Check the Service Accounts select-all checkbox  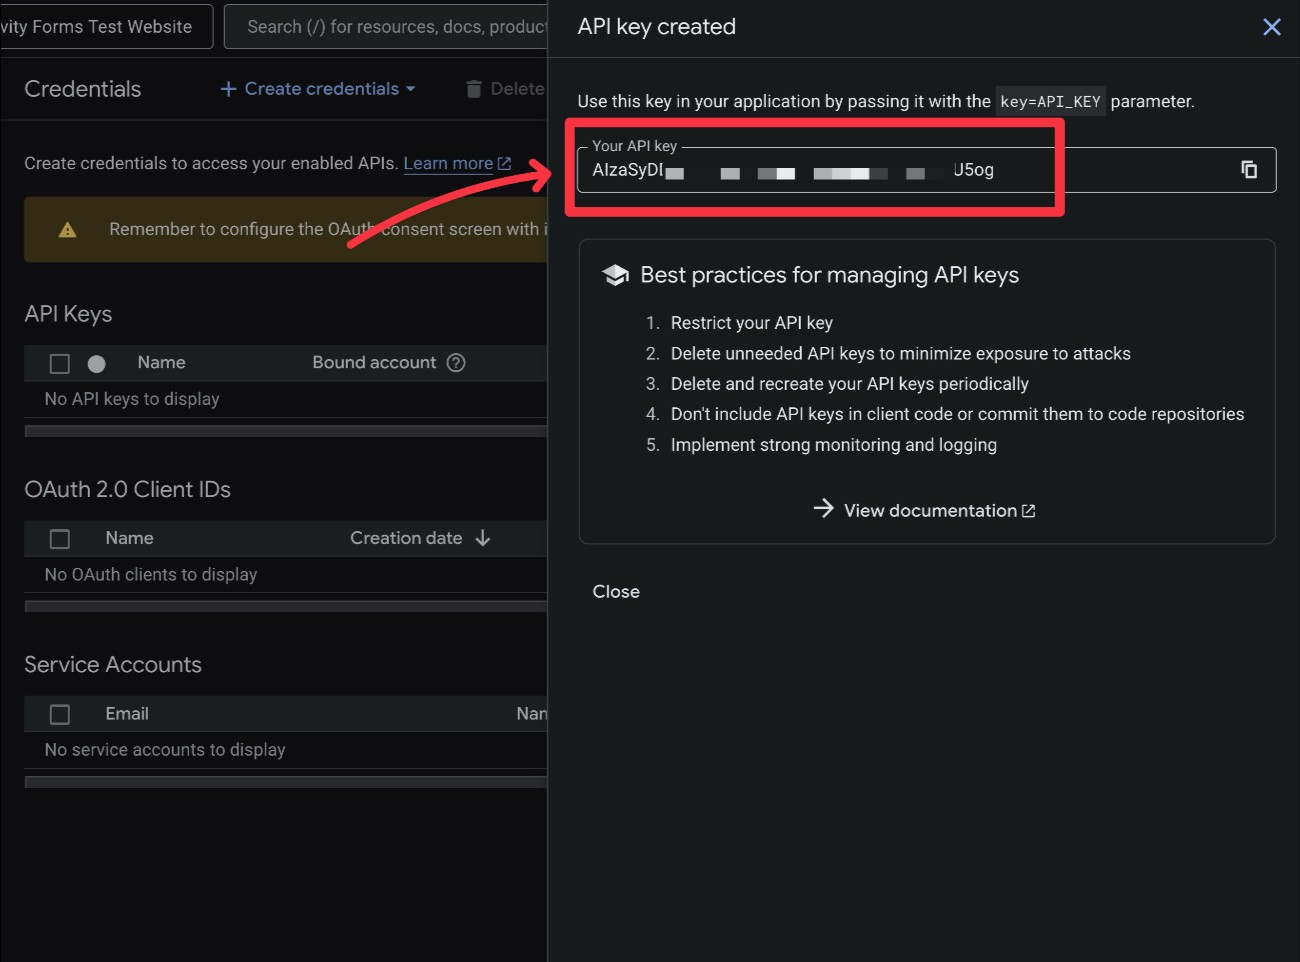pyautogui.click(x=59, y=713)
